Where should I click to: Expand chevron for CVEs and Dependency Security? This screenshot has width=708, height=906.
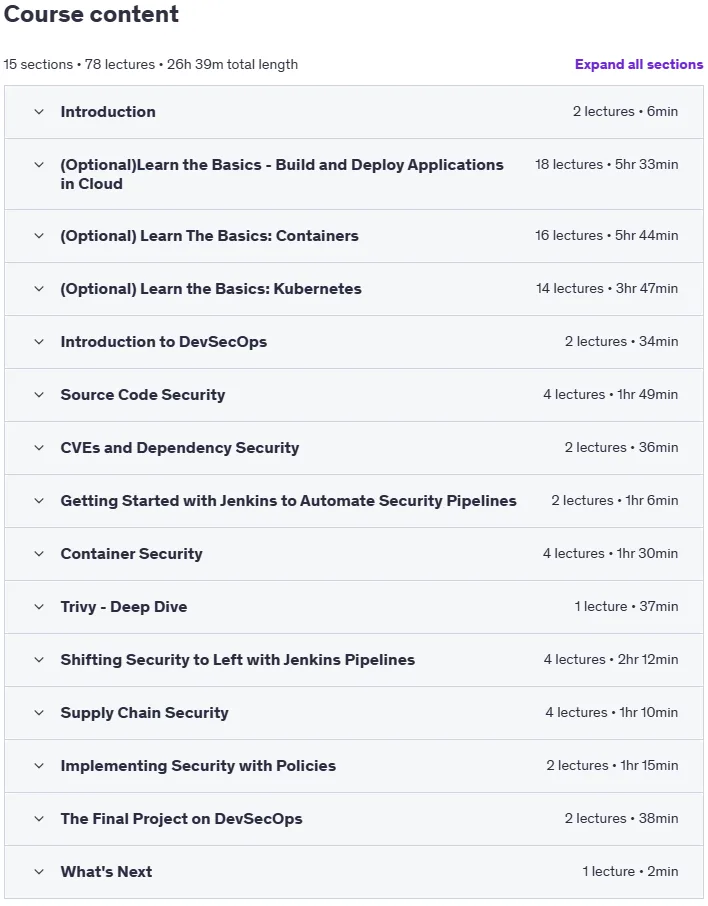39,448
